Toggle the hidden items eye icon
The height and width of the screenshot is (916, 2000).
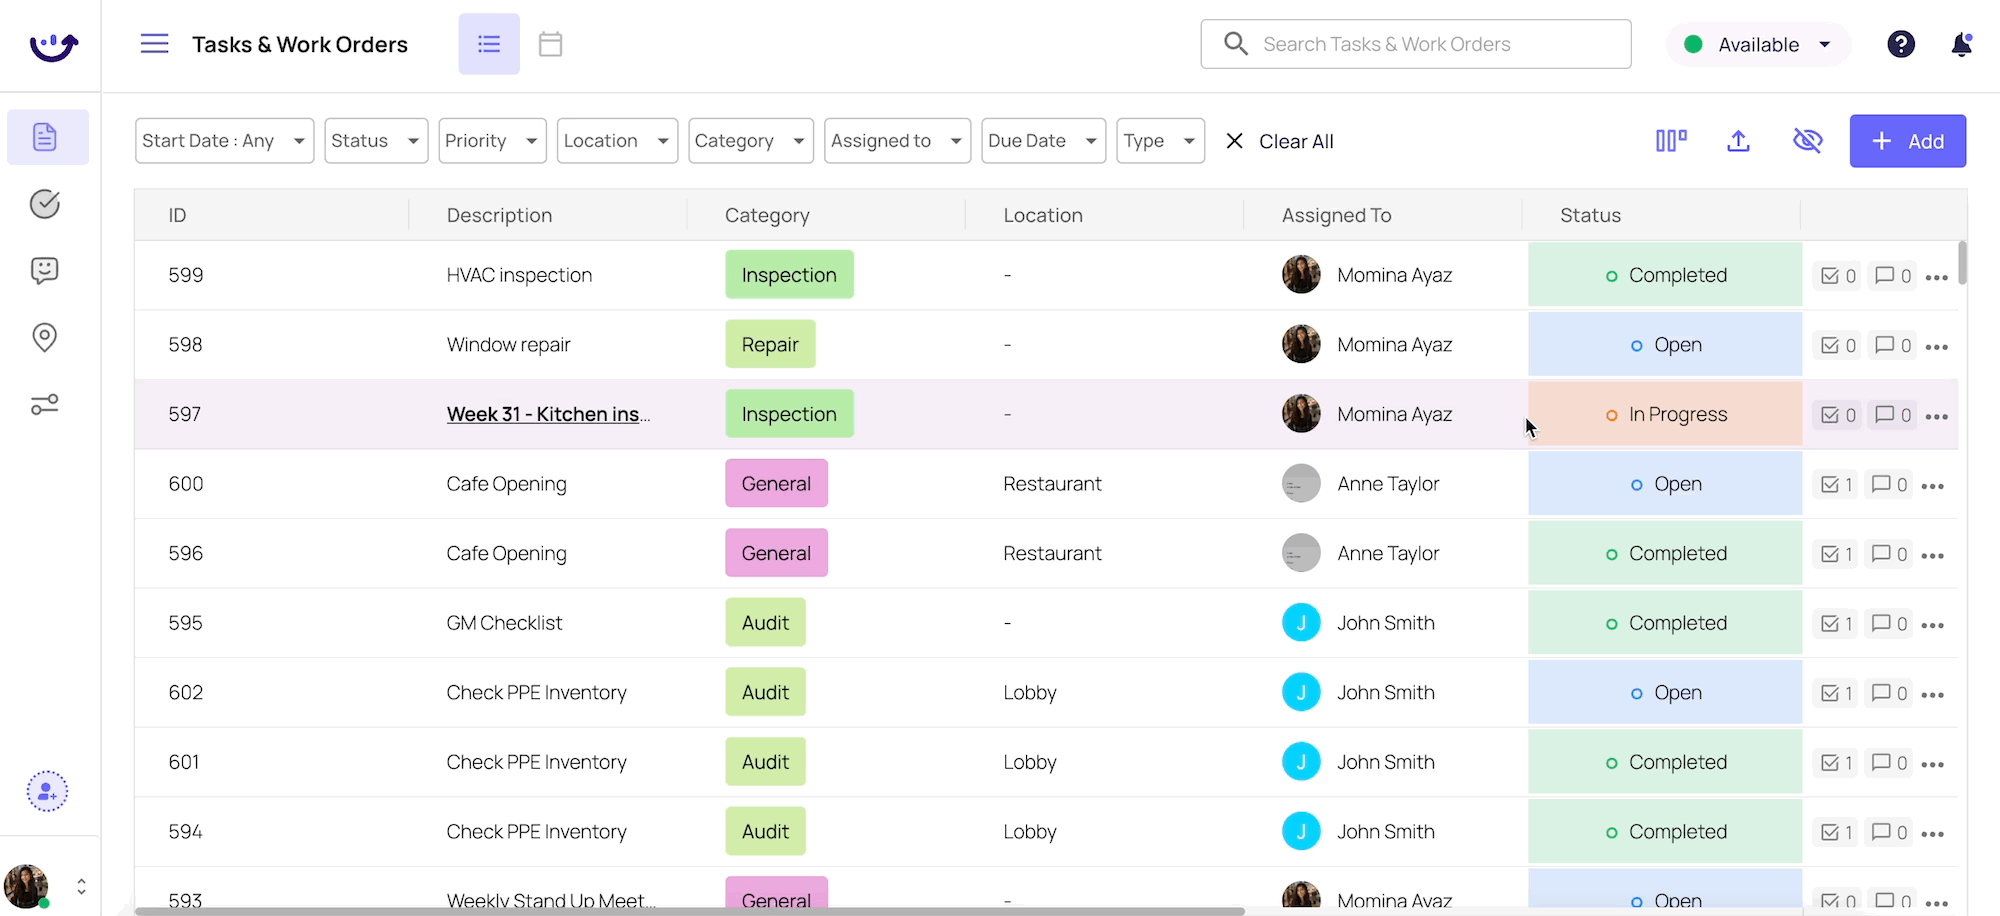point(1808,141)
